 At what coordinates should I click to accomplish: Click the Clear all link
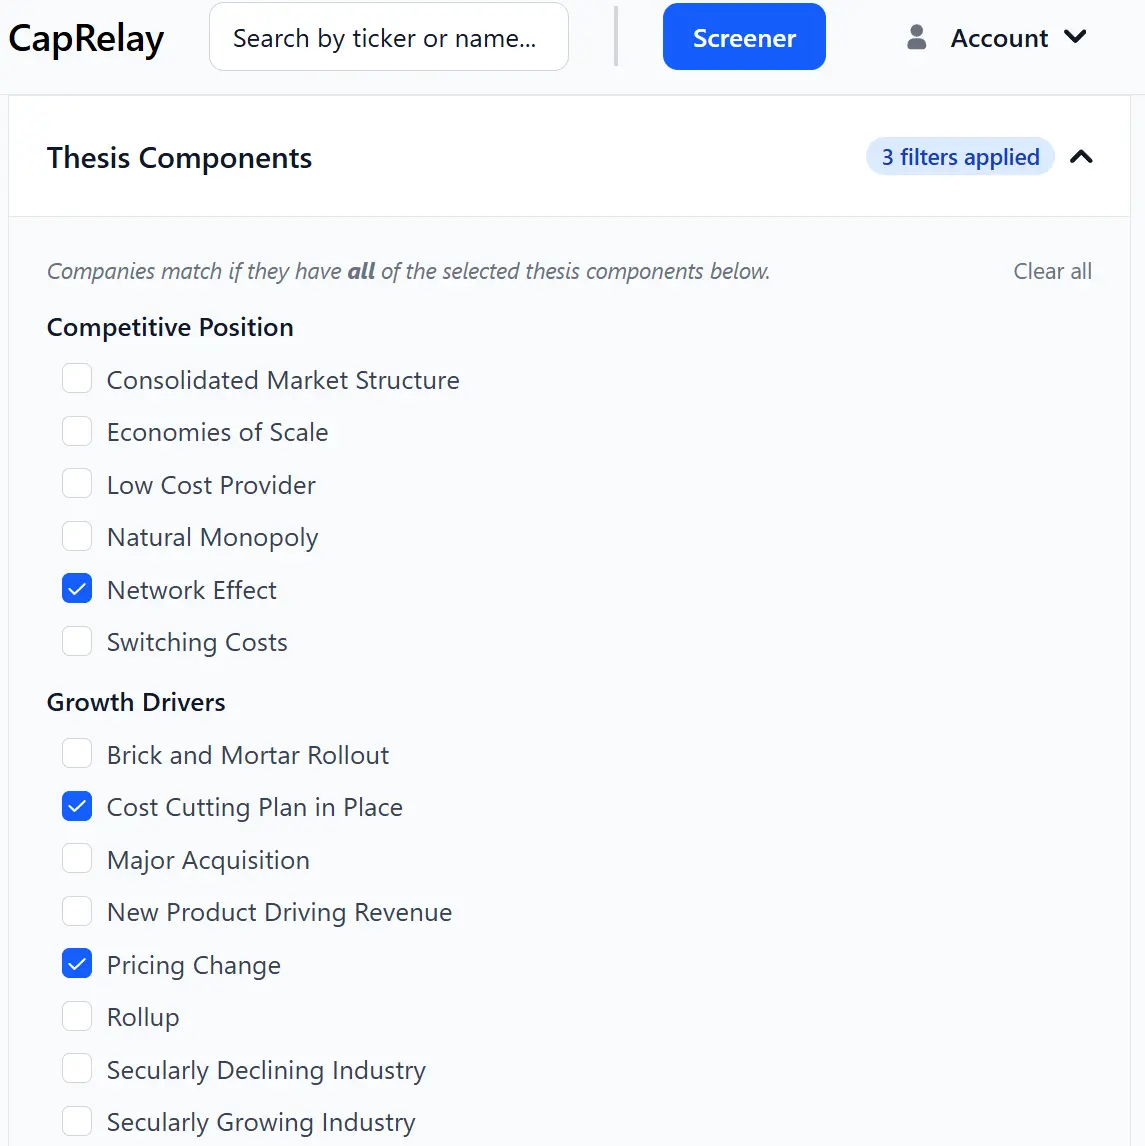coord(1052,271)
